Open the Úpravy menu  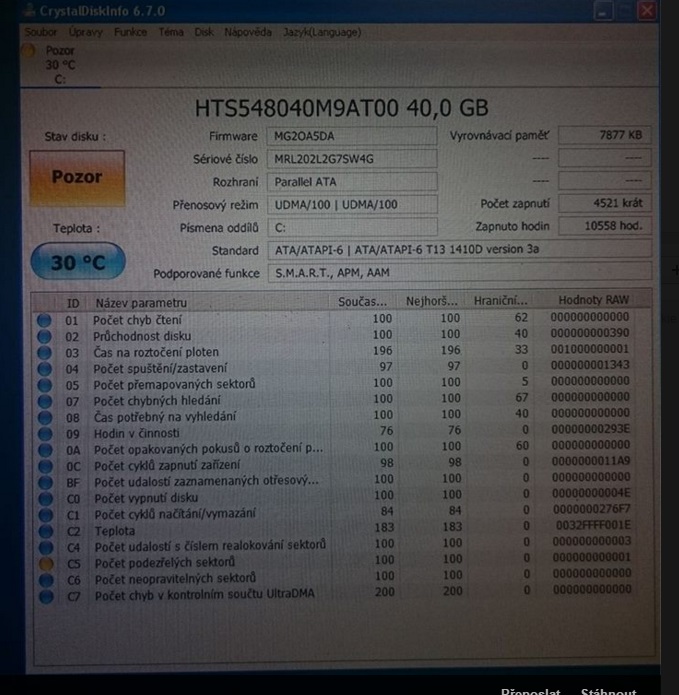[x=86, y=32]
